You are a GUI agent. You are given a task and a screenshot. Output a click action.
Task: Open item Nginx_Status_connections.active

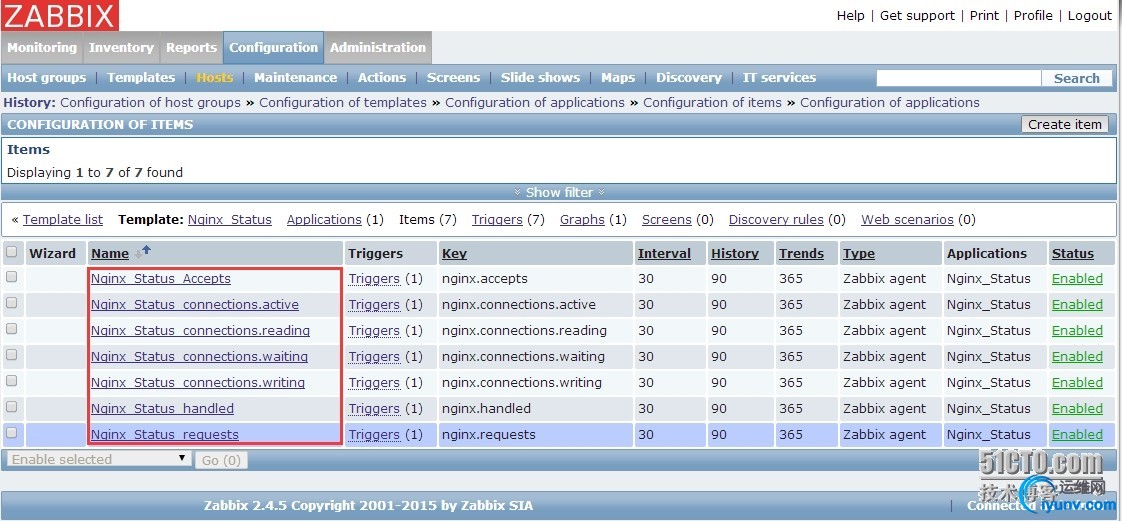pyautogui.click(x=195, y=304)
